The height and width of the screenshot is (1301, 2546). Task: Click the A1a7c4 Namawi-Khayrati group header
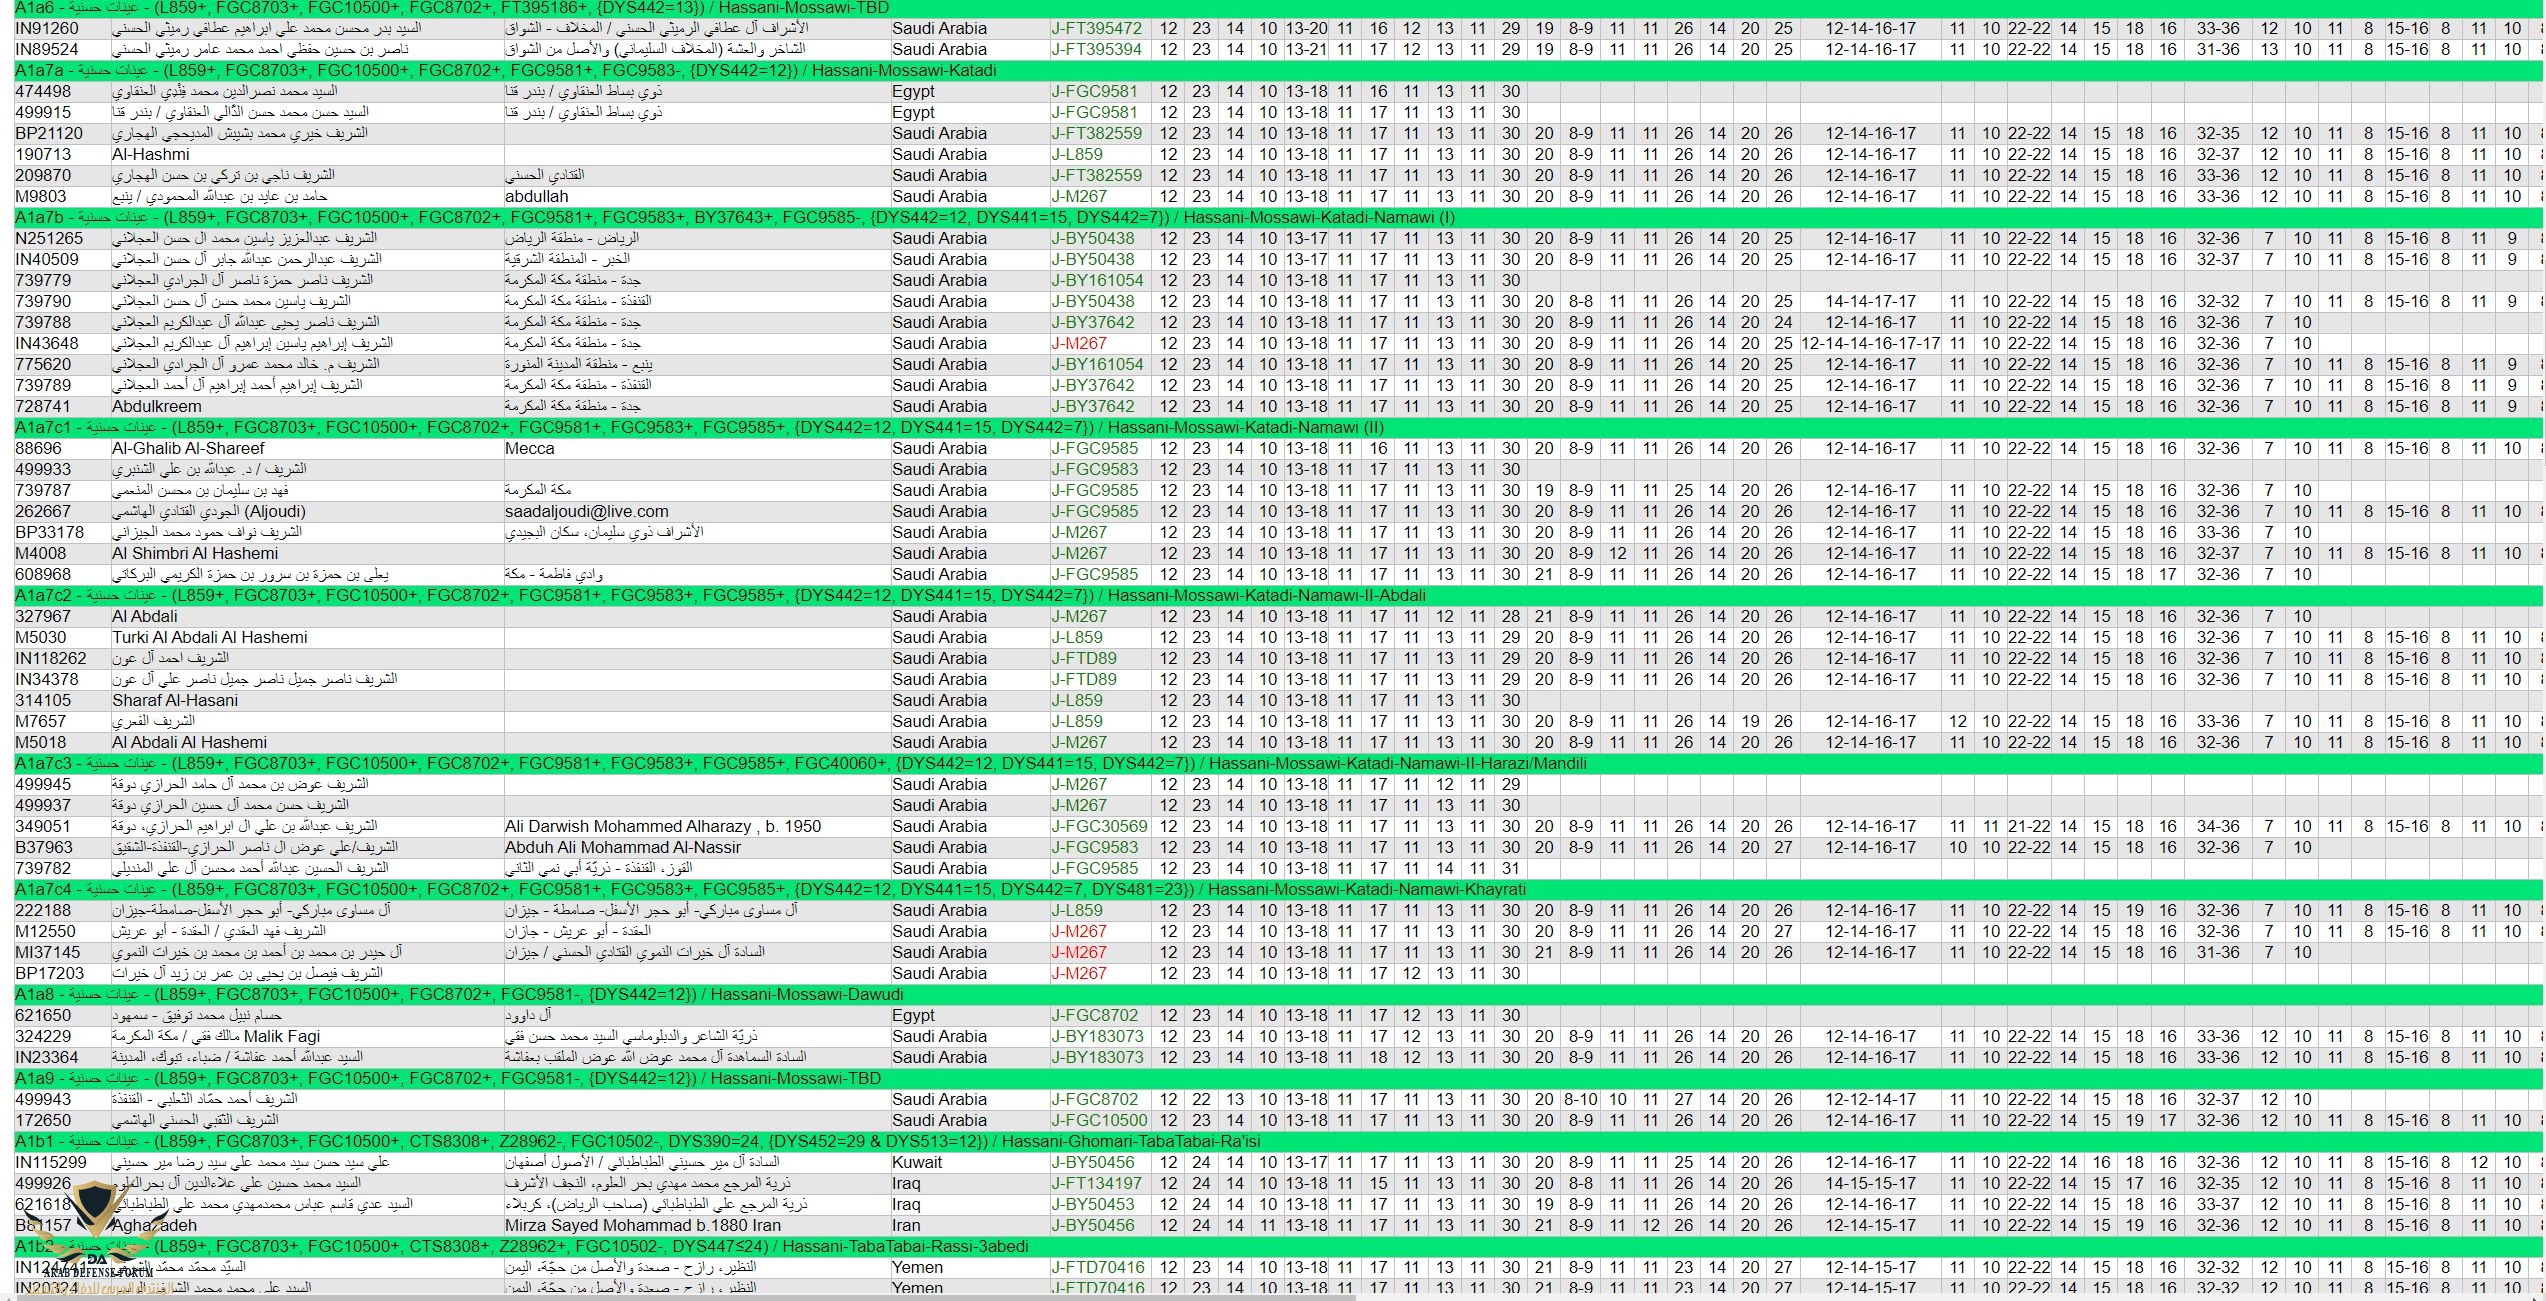coord(1277,889)
